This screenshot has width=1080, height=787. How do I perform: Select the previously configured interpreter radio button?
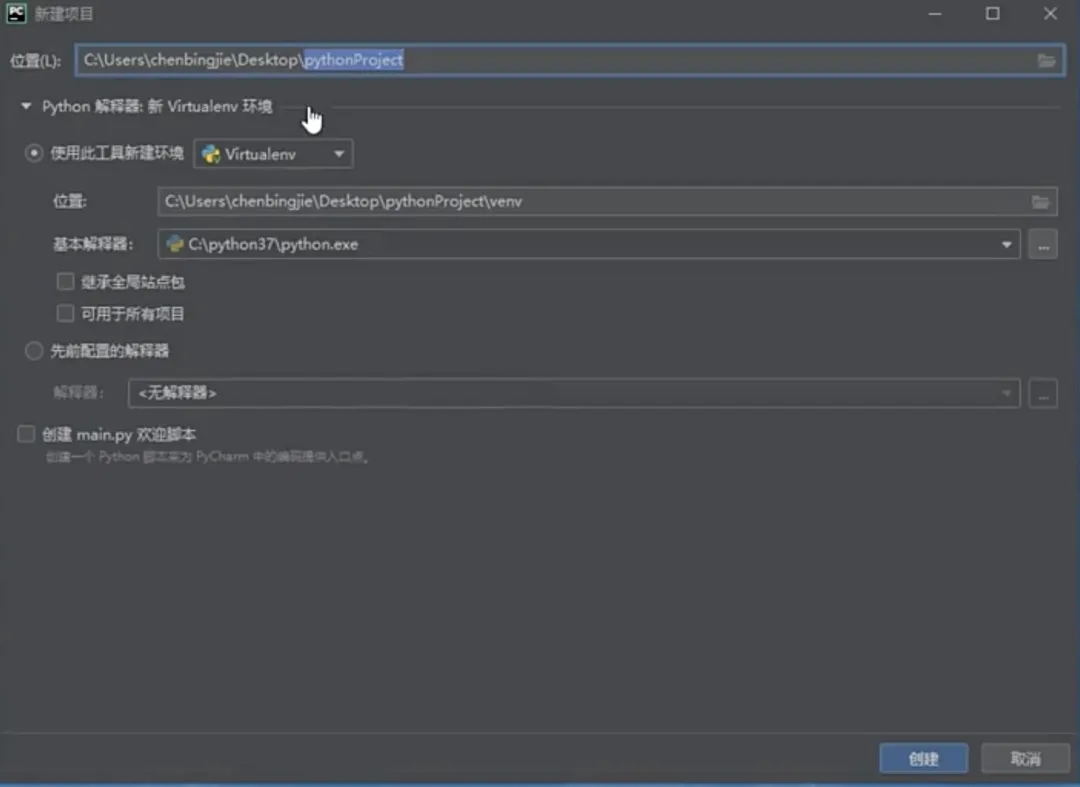click(x=33, y=351)
